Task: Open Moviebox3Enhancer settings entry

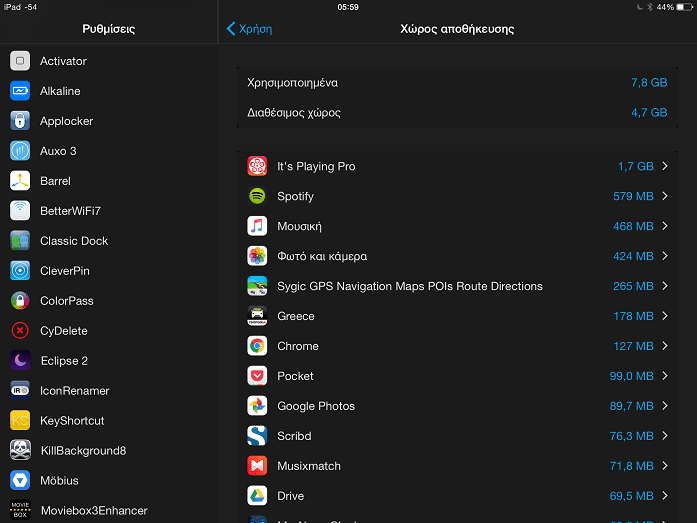Action: [109, 510]
